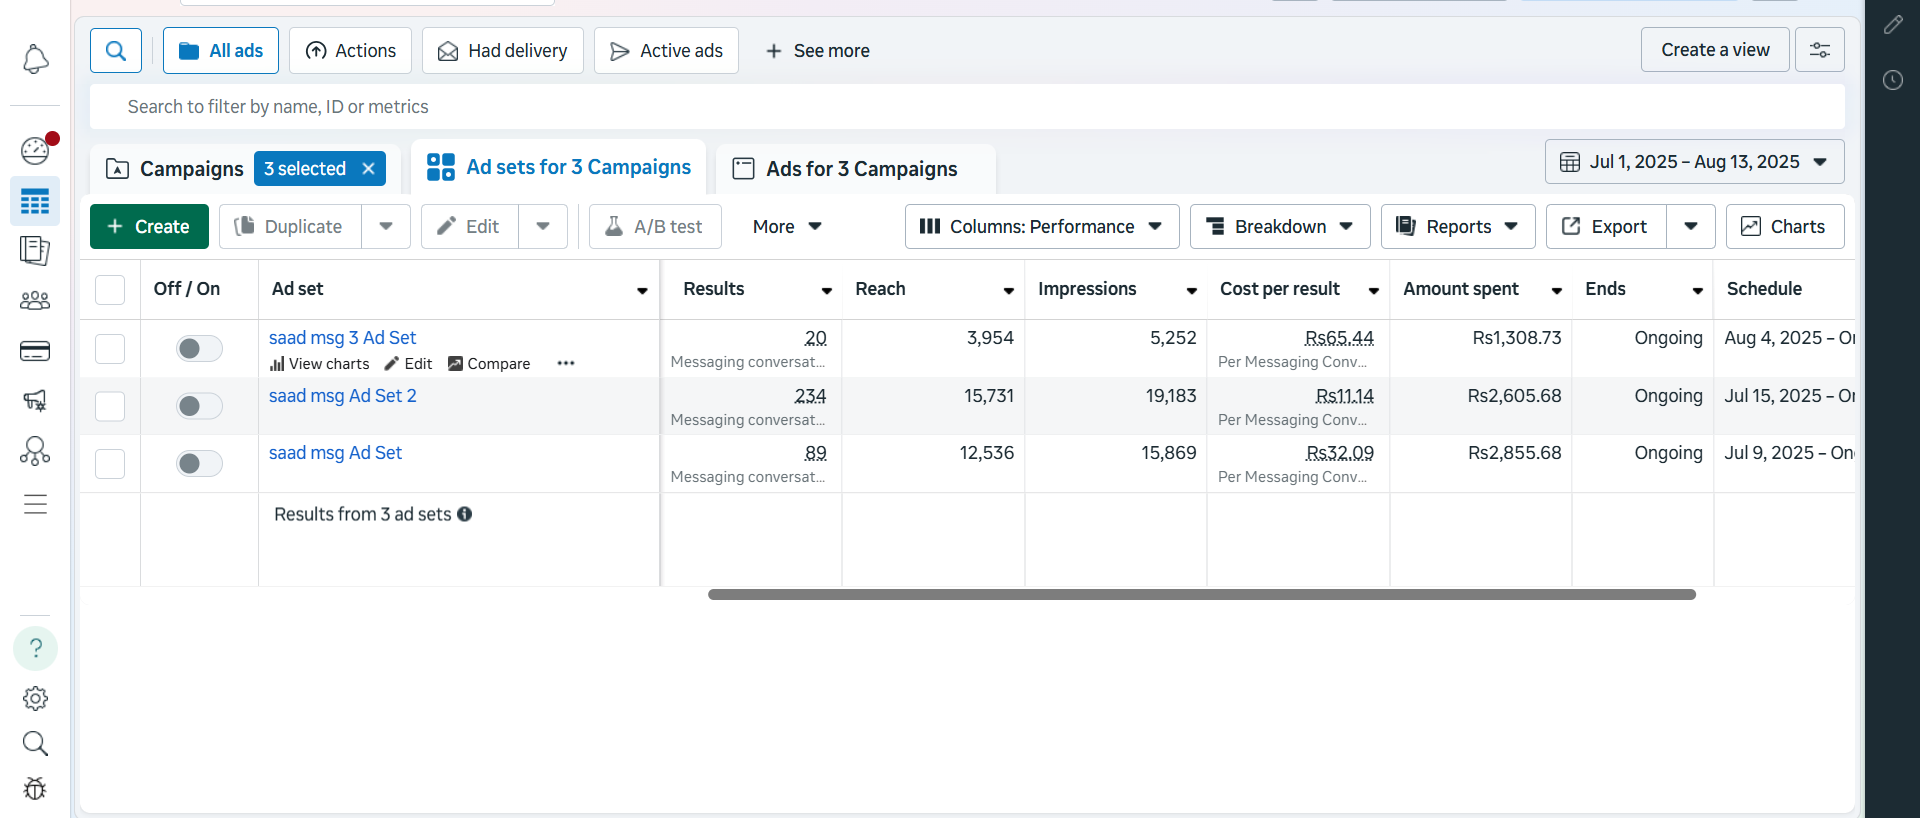The image size is (1920, 818).
Task: Open settings gear in left sidebar
Action: coord(35,698)
